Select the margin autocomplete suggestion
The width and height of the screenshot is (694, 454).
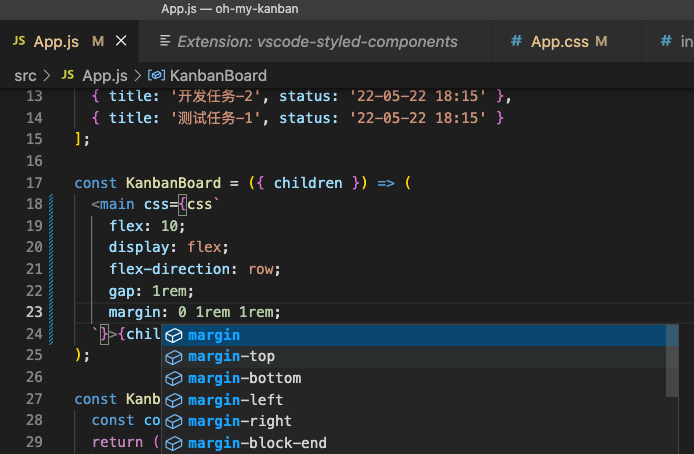pyautogui.click(x=420, y=335)
